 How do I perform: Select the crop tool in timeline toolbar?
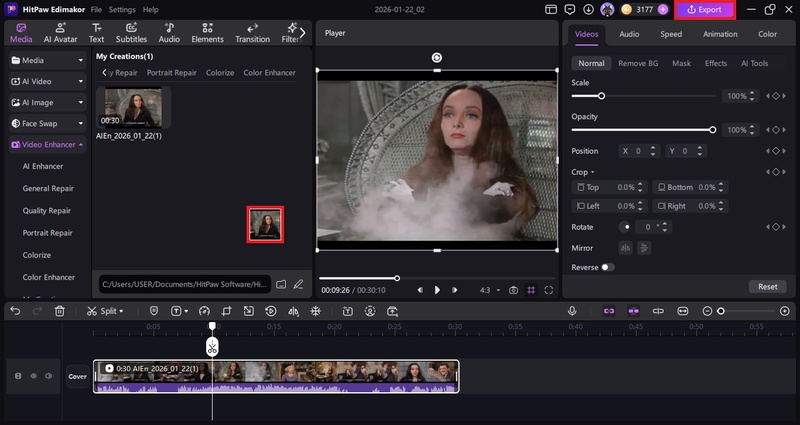tap(227, 311)
